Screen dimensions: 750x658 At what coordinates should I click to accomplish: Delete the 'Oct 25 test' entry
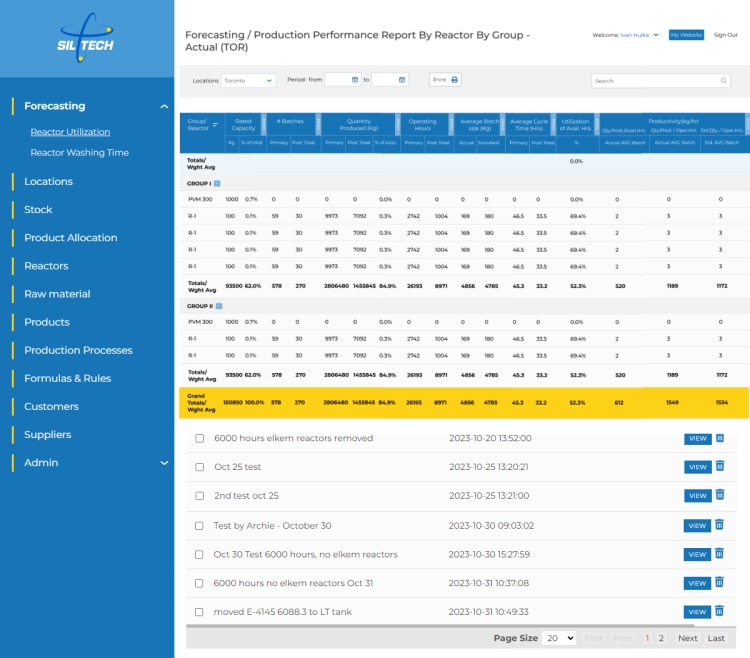pos(720,466)
